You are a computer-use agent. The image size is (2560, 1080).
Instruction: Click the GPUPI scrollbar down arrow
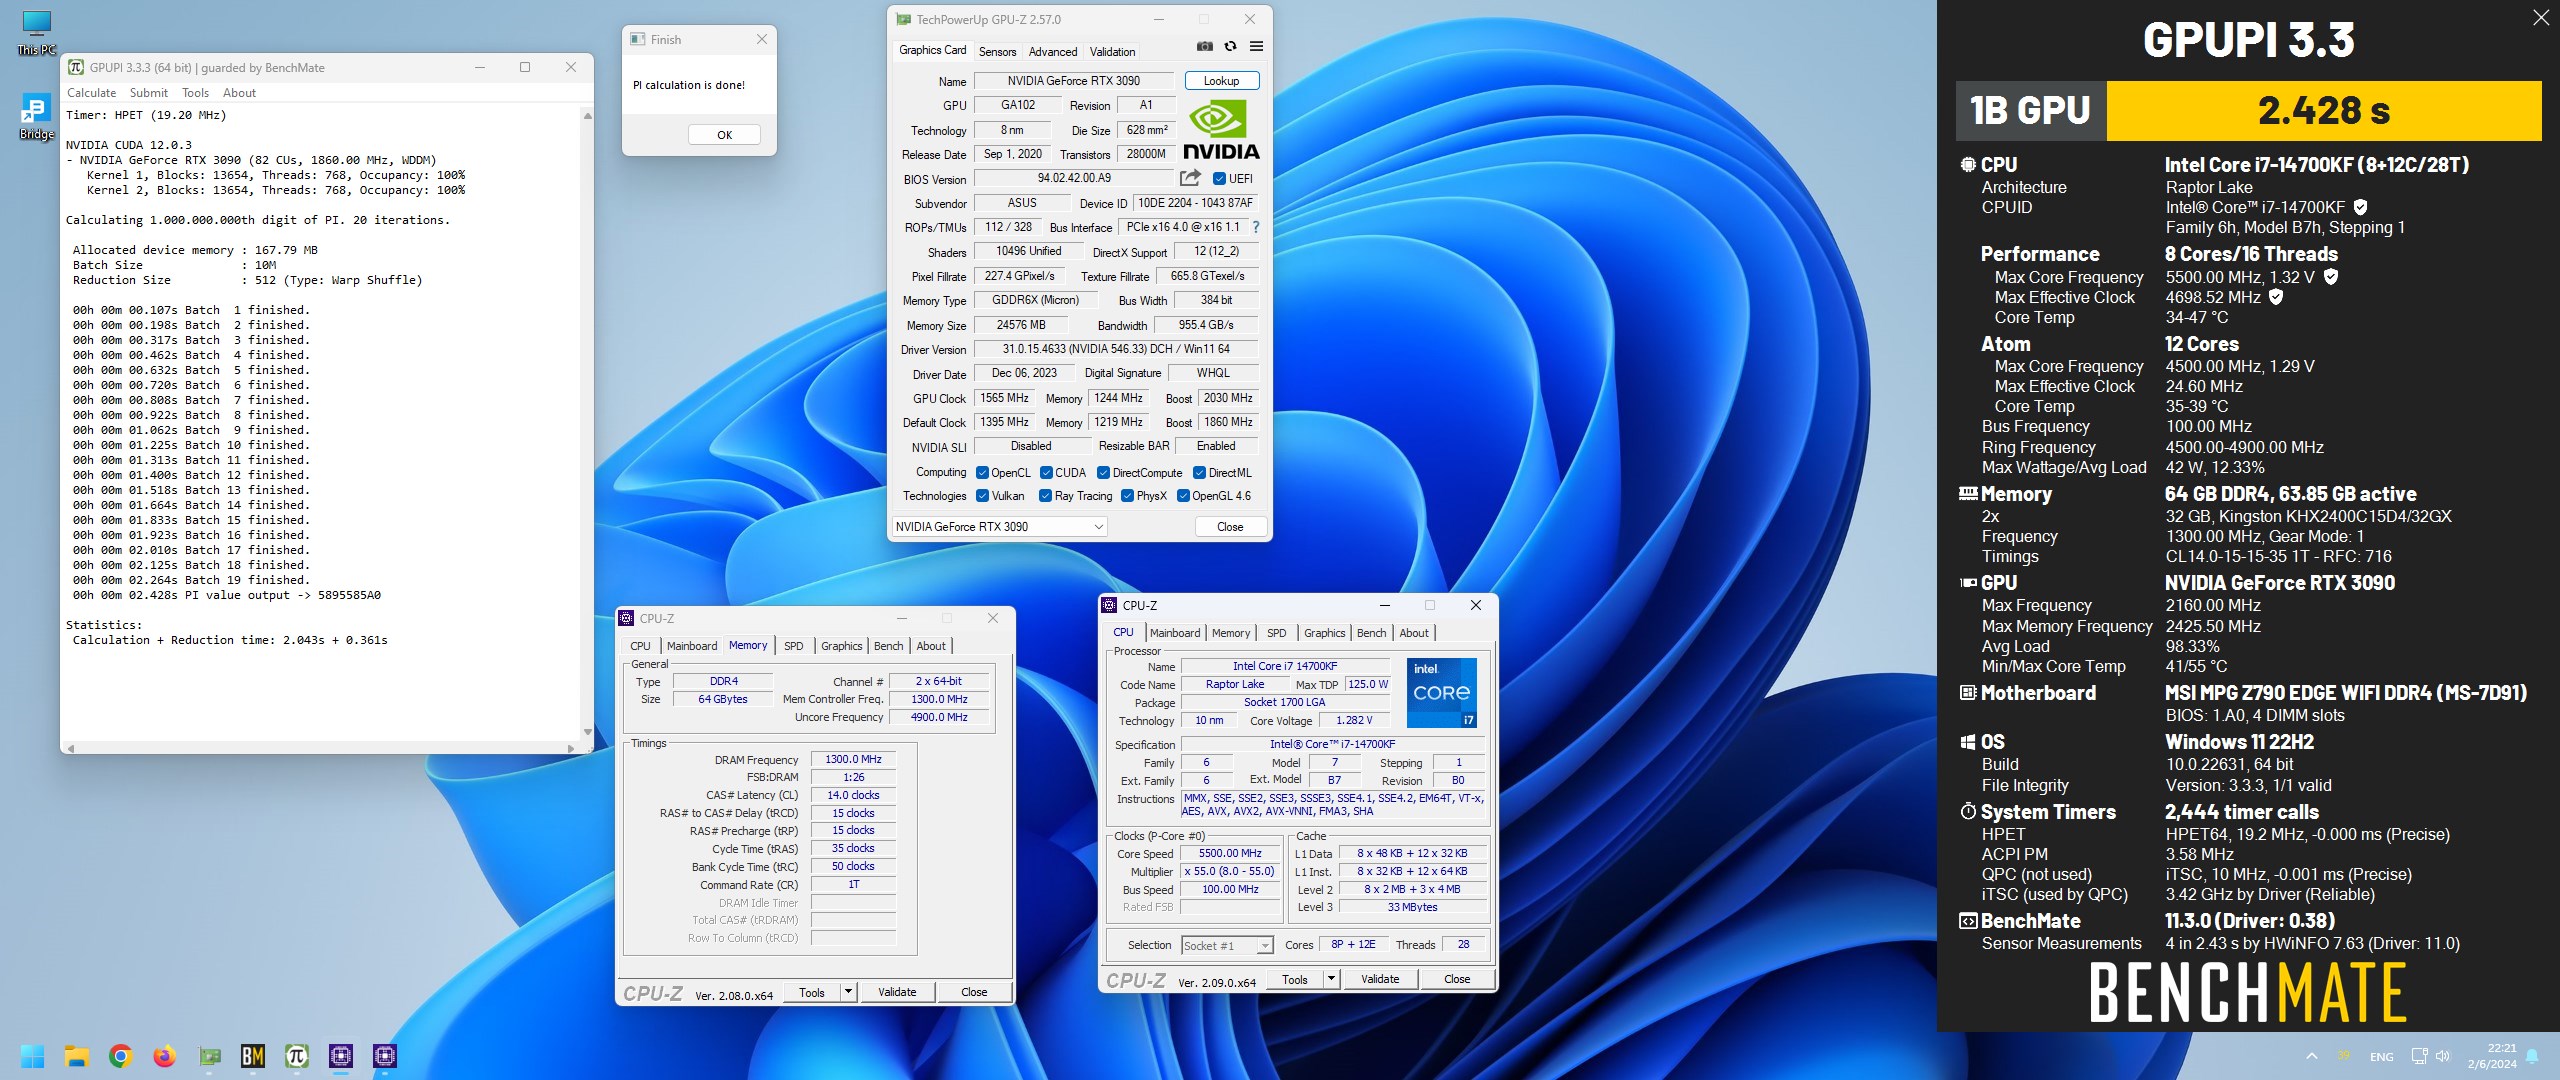[x=587, y=733]
